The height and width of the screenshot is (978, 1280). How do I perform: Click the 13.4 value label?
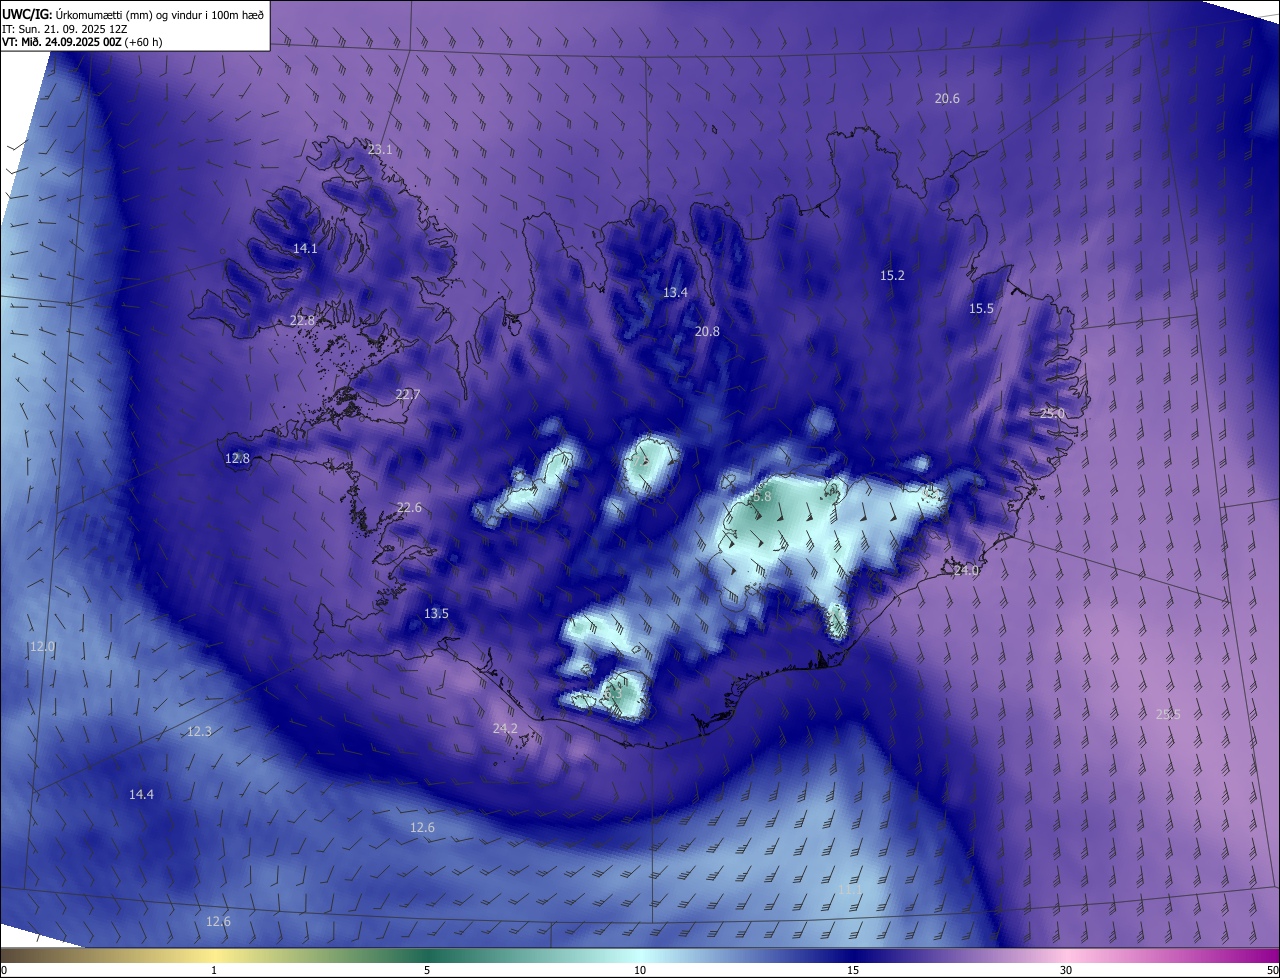[676, 292]
